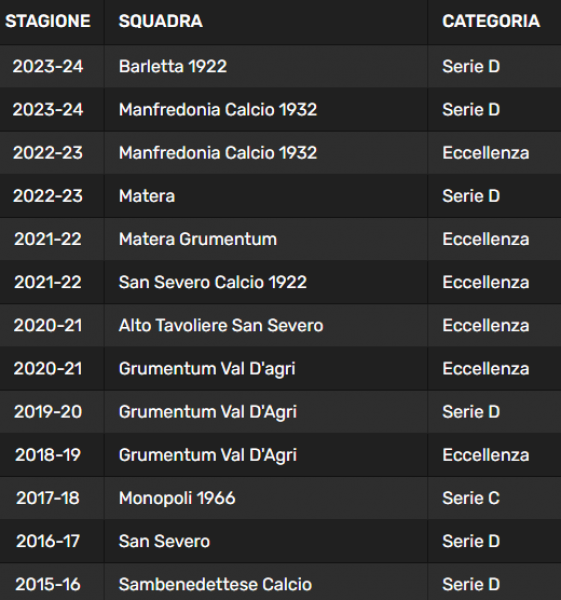Open the Monopoli 1966 team link
Image resolution: width=561 pixels, height=600 pixels.
(x=177, y=498)
